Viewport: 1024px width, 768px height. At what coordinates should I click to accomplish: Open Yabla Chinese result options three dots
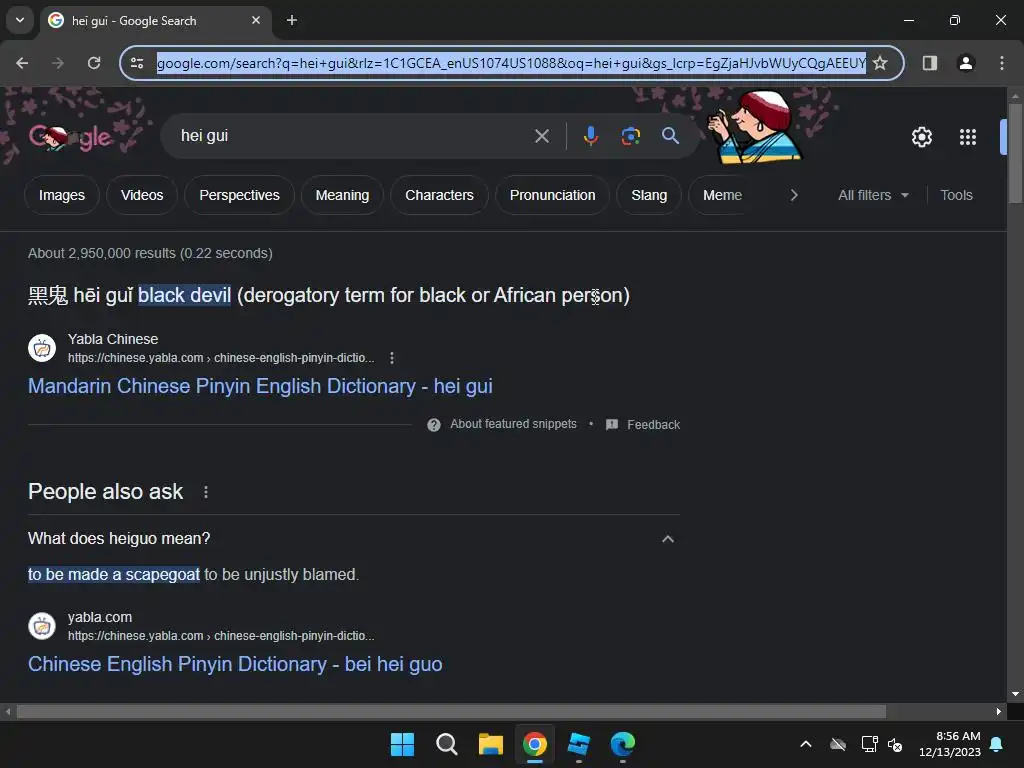click(x=392, y=358)
